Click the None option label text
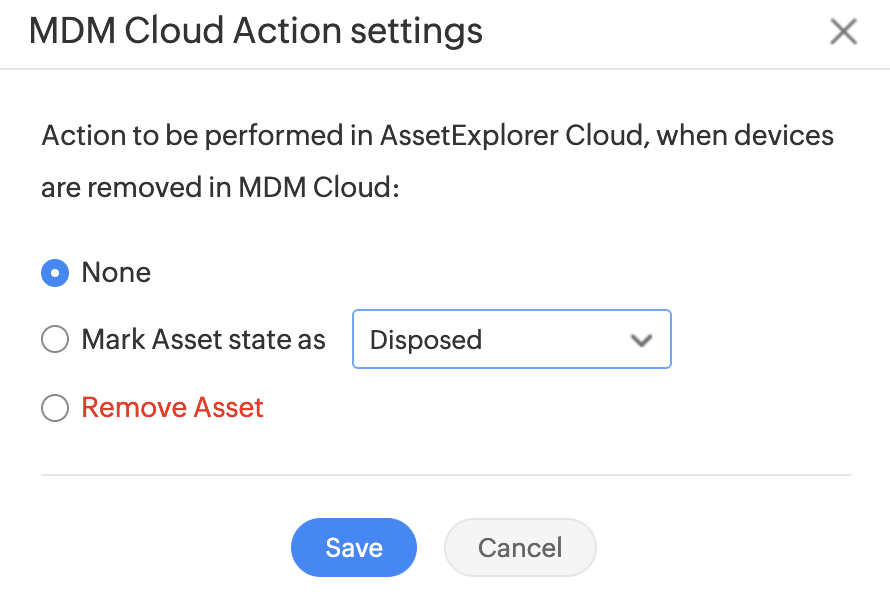 click(116, 273)
